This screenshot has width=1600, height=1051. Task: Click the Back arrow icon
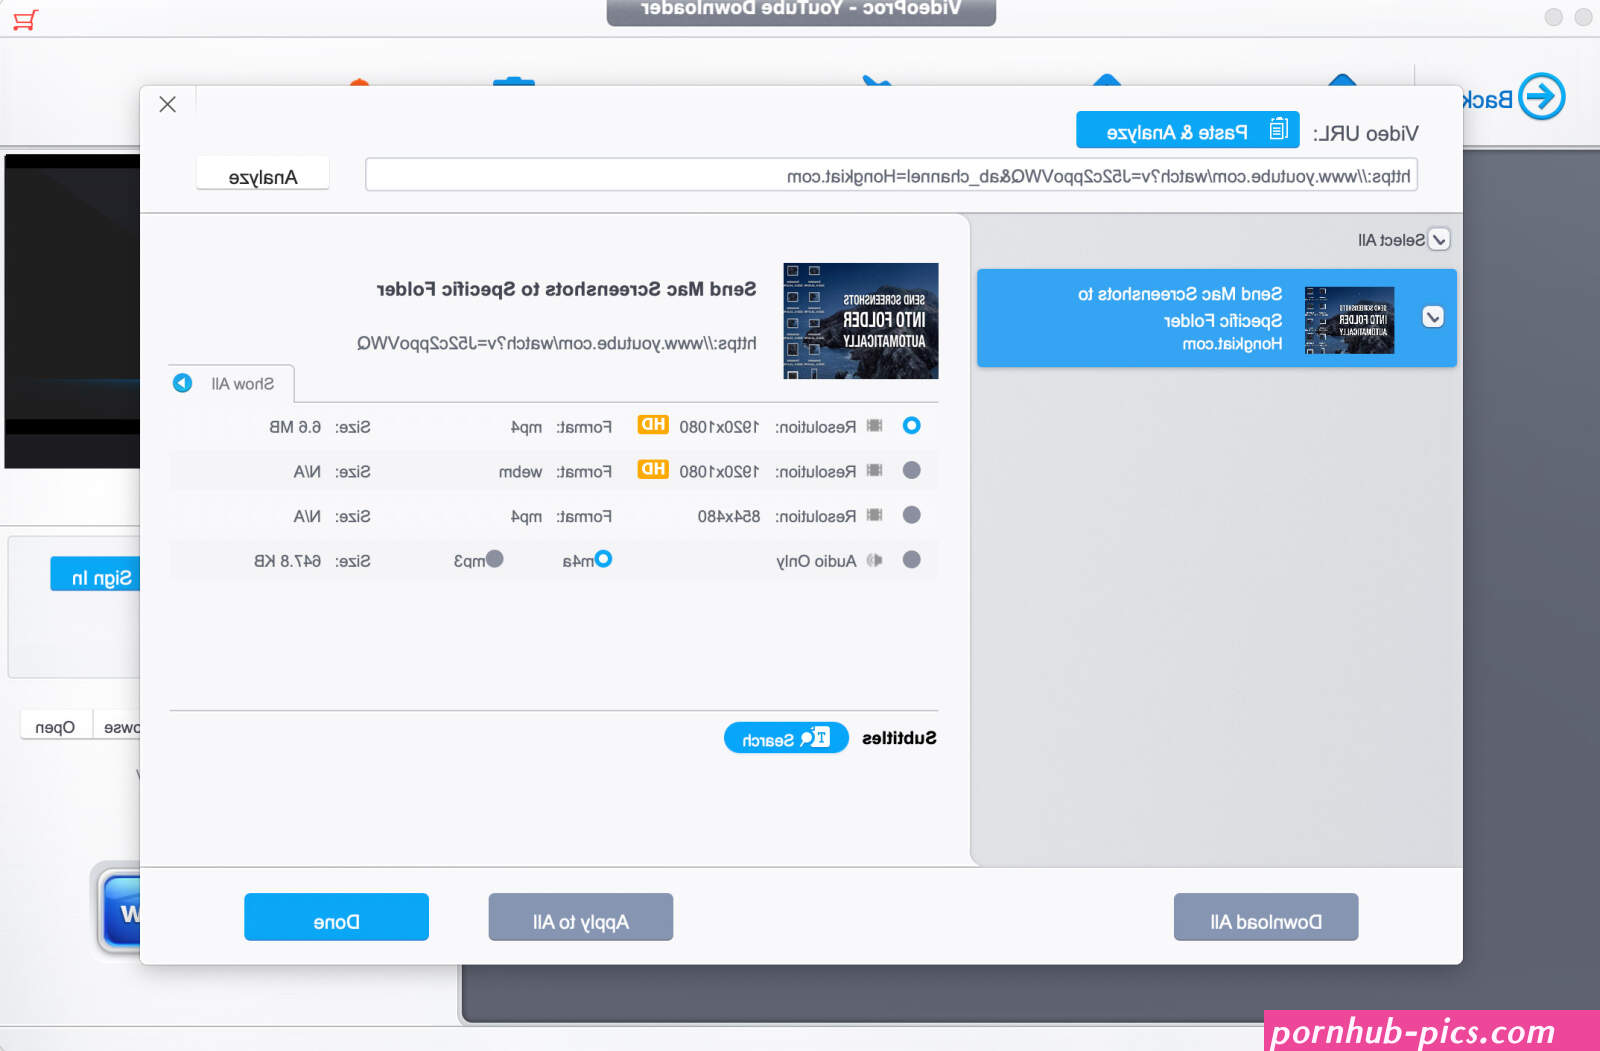[1541, 97]
